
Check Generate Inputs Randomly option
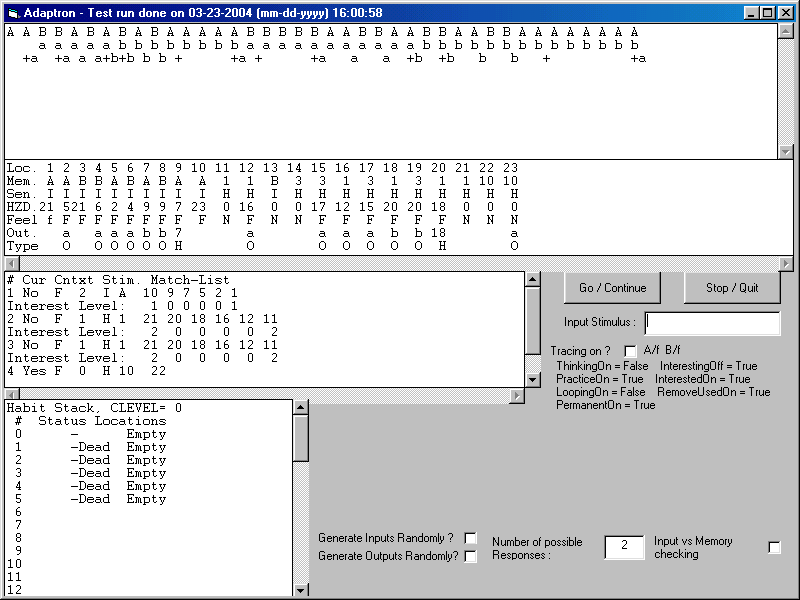point(470,538)
